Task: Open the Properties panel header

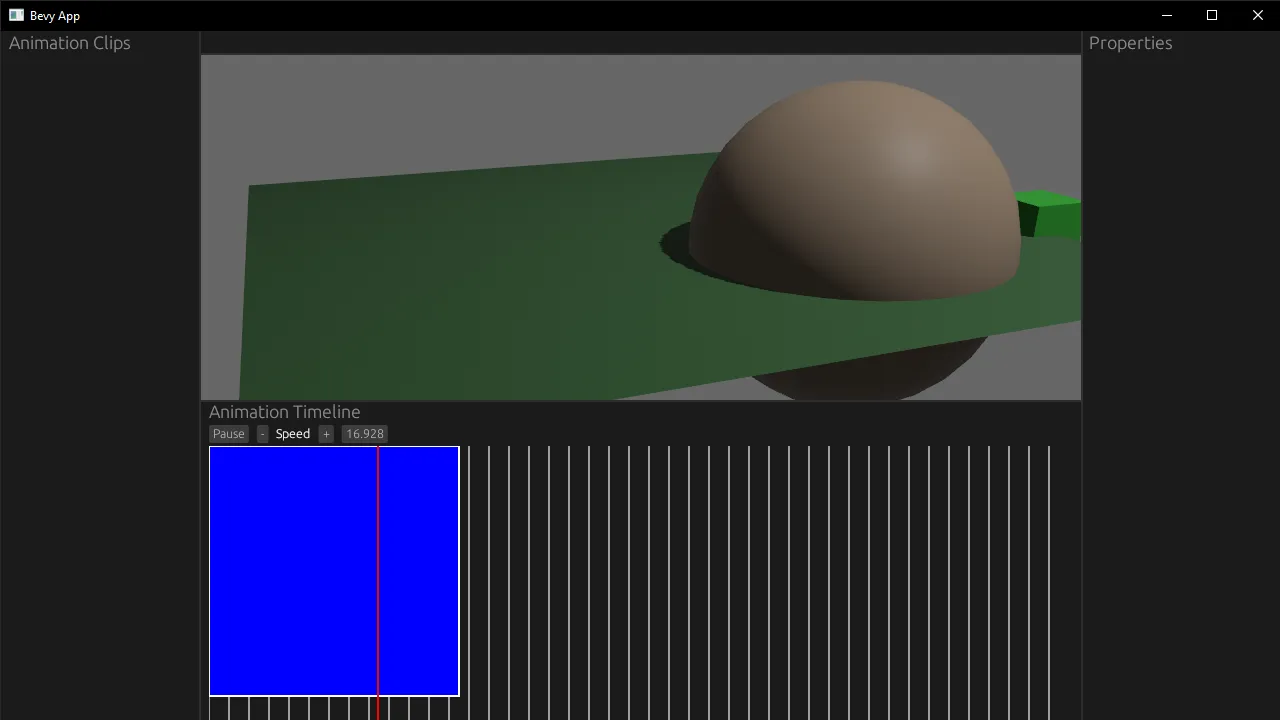Action: click(x=1130, y=43)
